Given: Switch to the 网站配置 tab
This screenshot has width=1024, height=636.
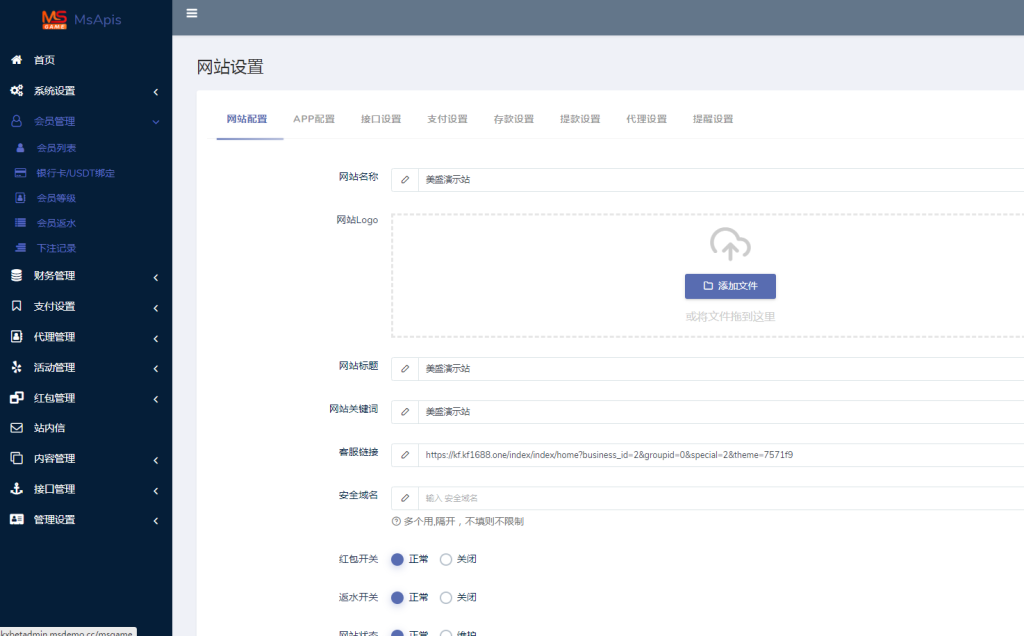Looking at the screenshot, I should click(x=247, y=119).
